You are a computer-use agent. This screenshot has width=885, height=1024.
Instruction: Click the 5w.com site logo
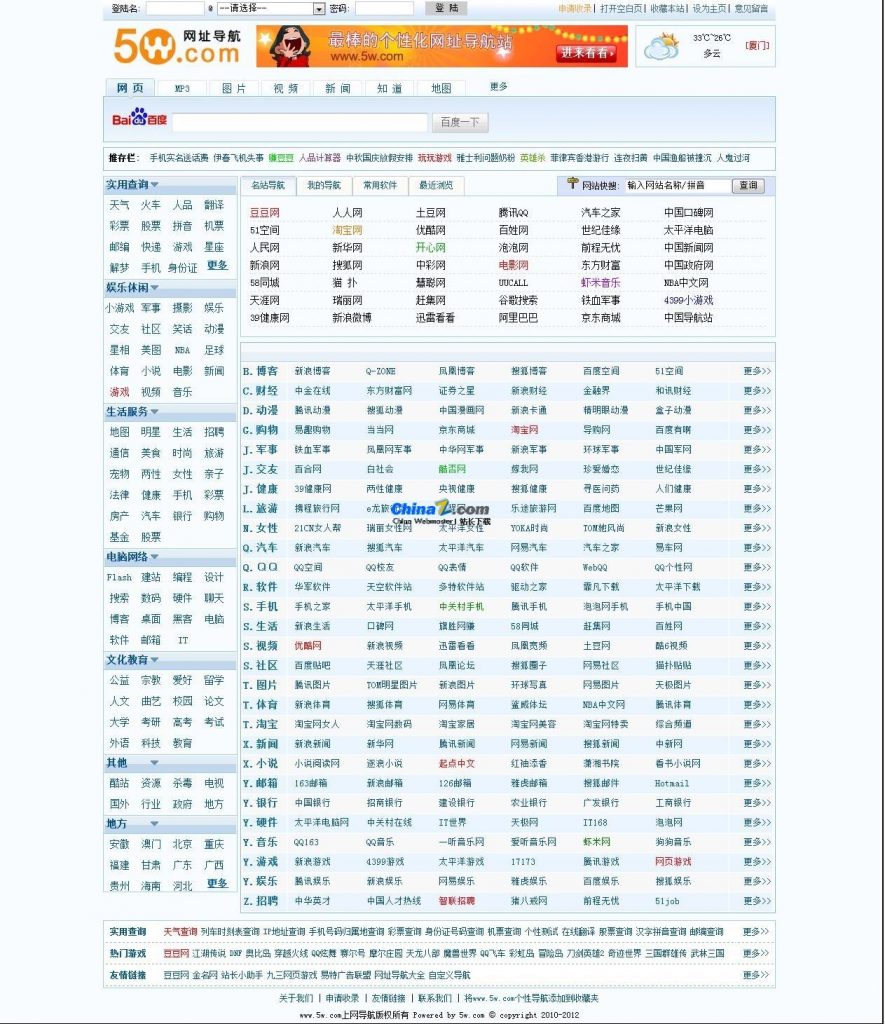[176, 46]
